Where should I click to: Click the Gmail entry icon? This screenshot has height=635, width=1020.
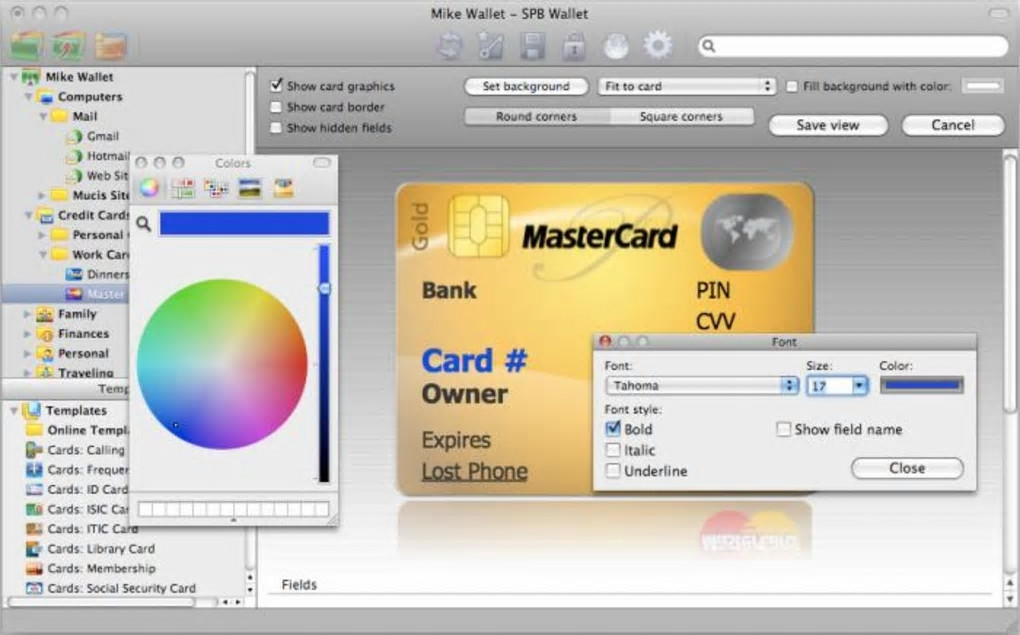click(x=75, y=136)
